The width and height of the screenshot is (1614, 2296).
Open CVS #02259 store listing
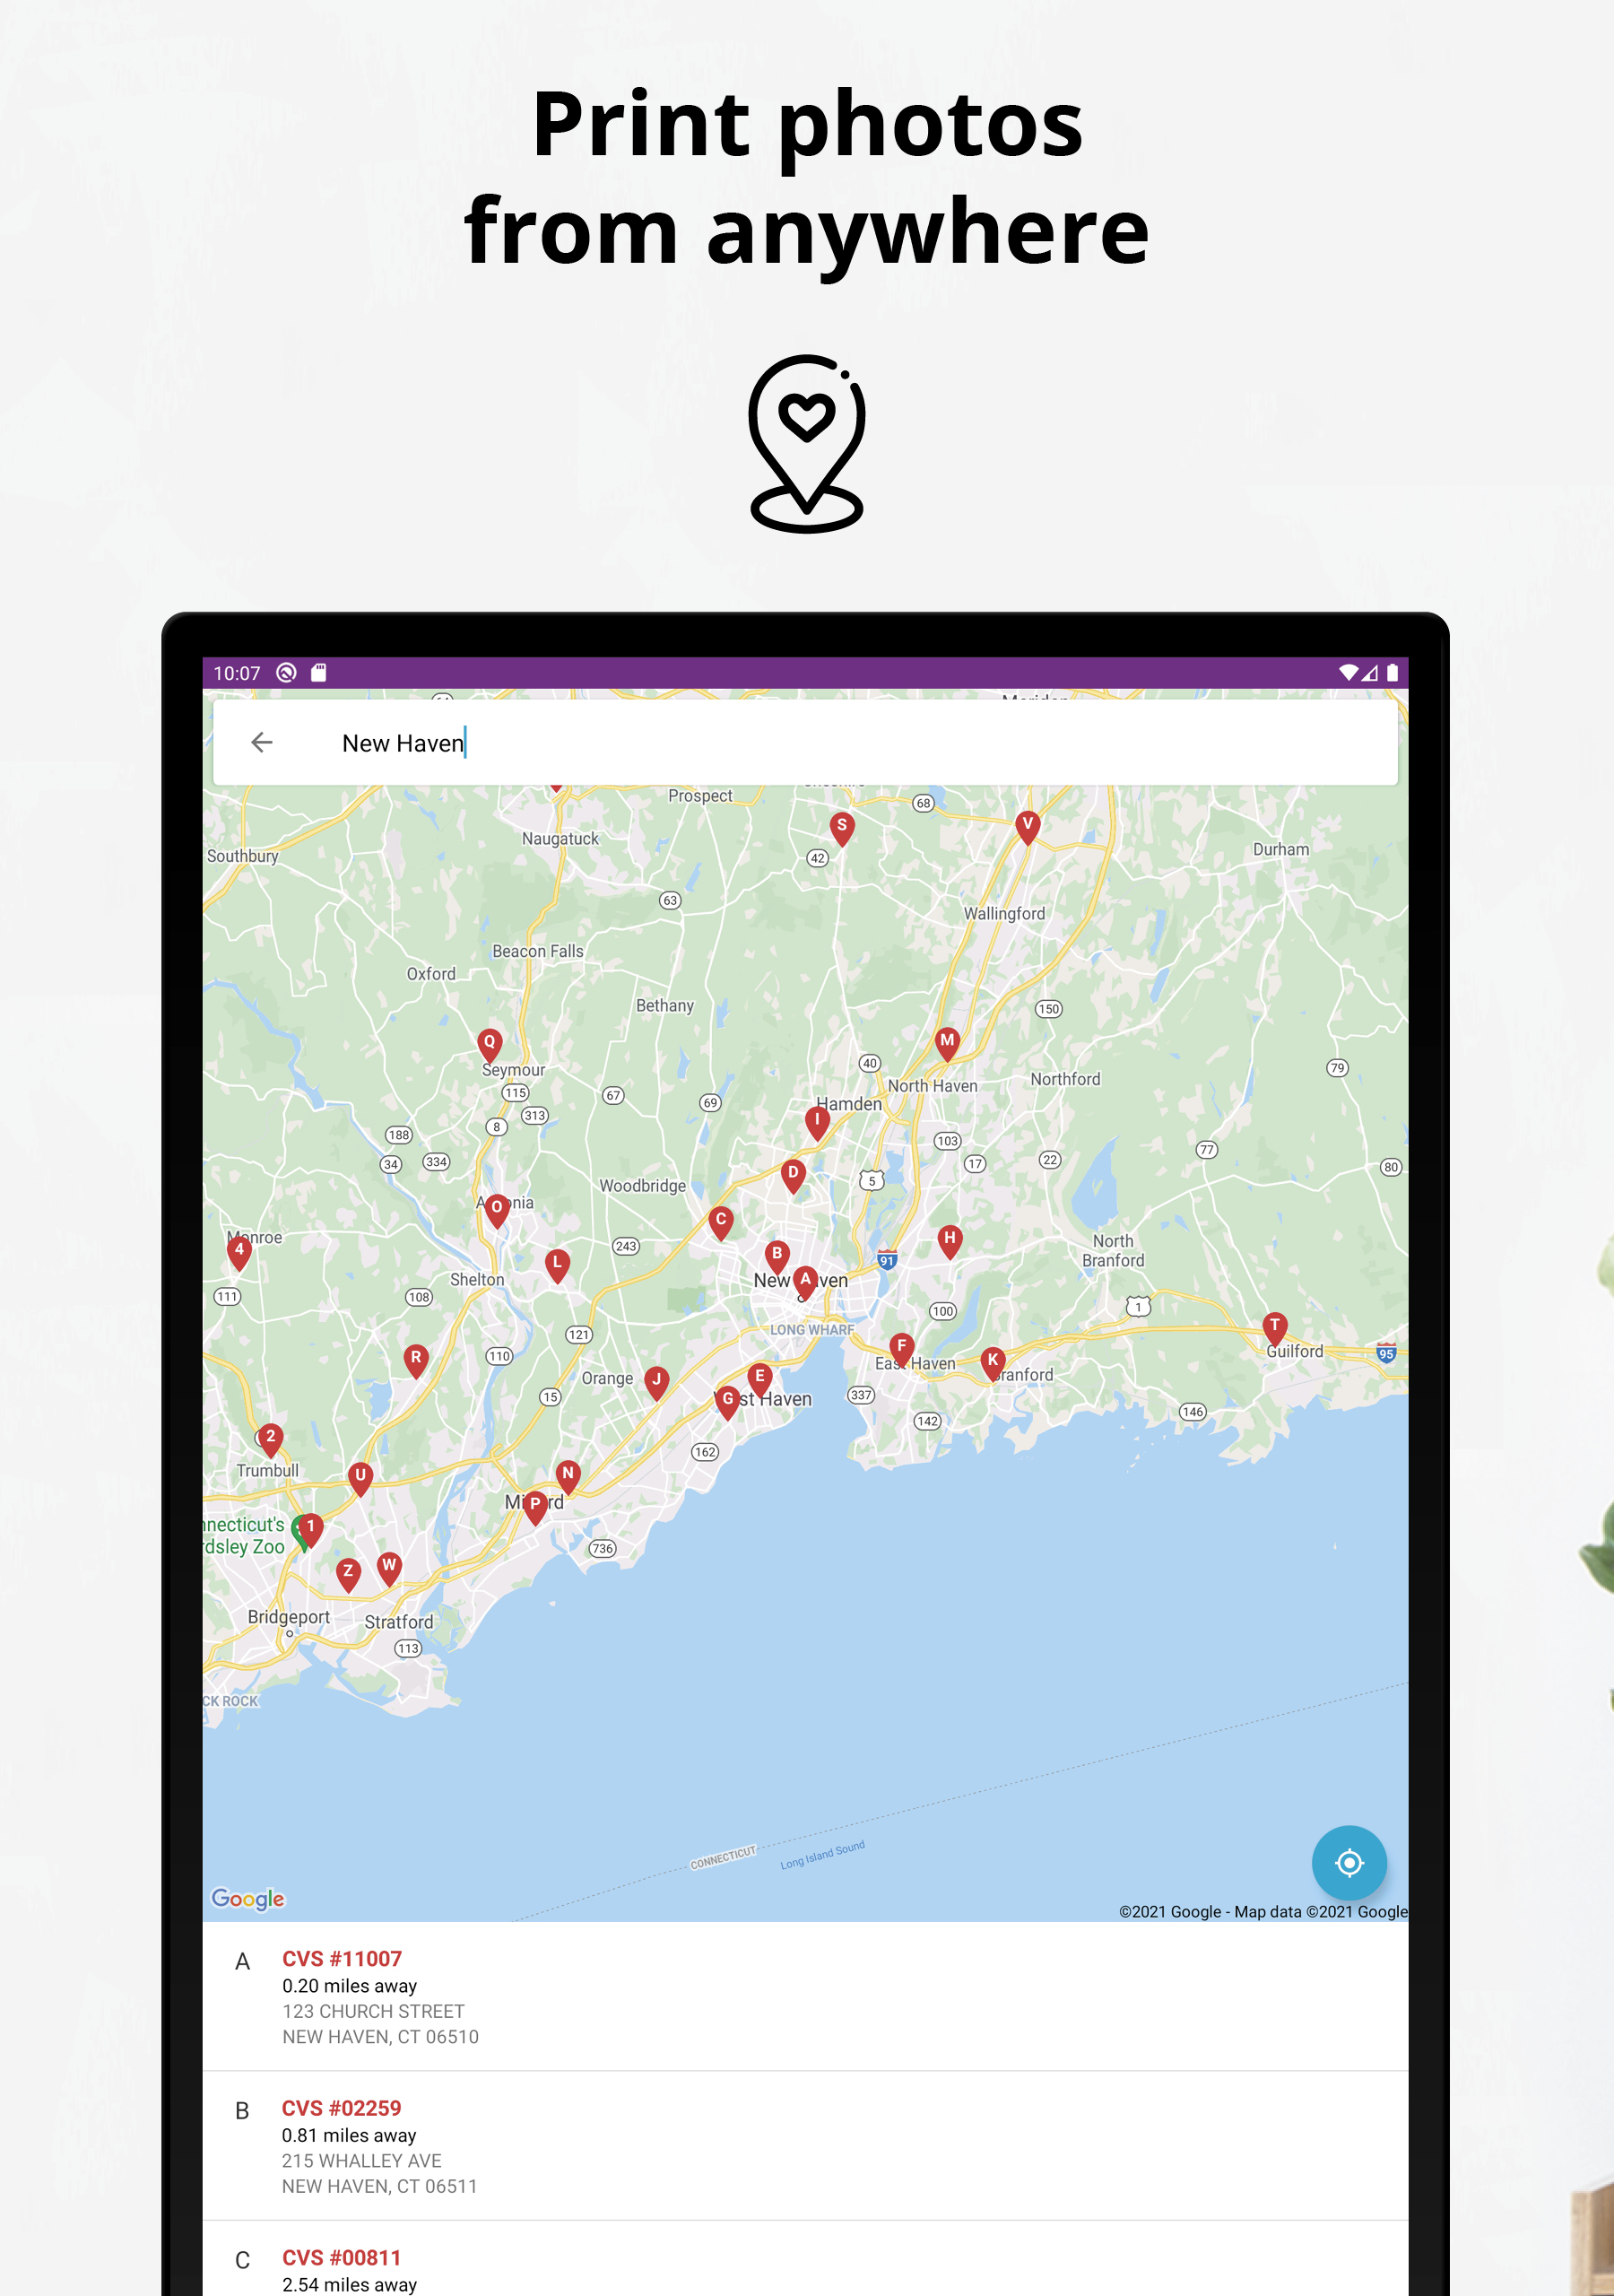pyautogui.click(x=805, y=2146)
